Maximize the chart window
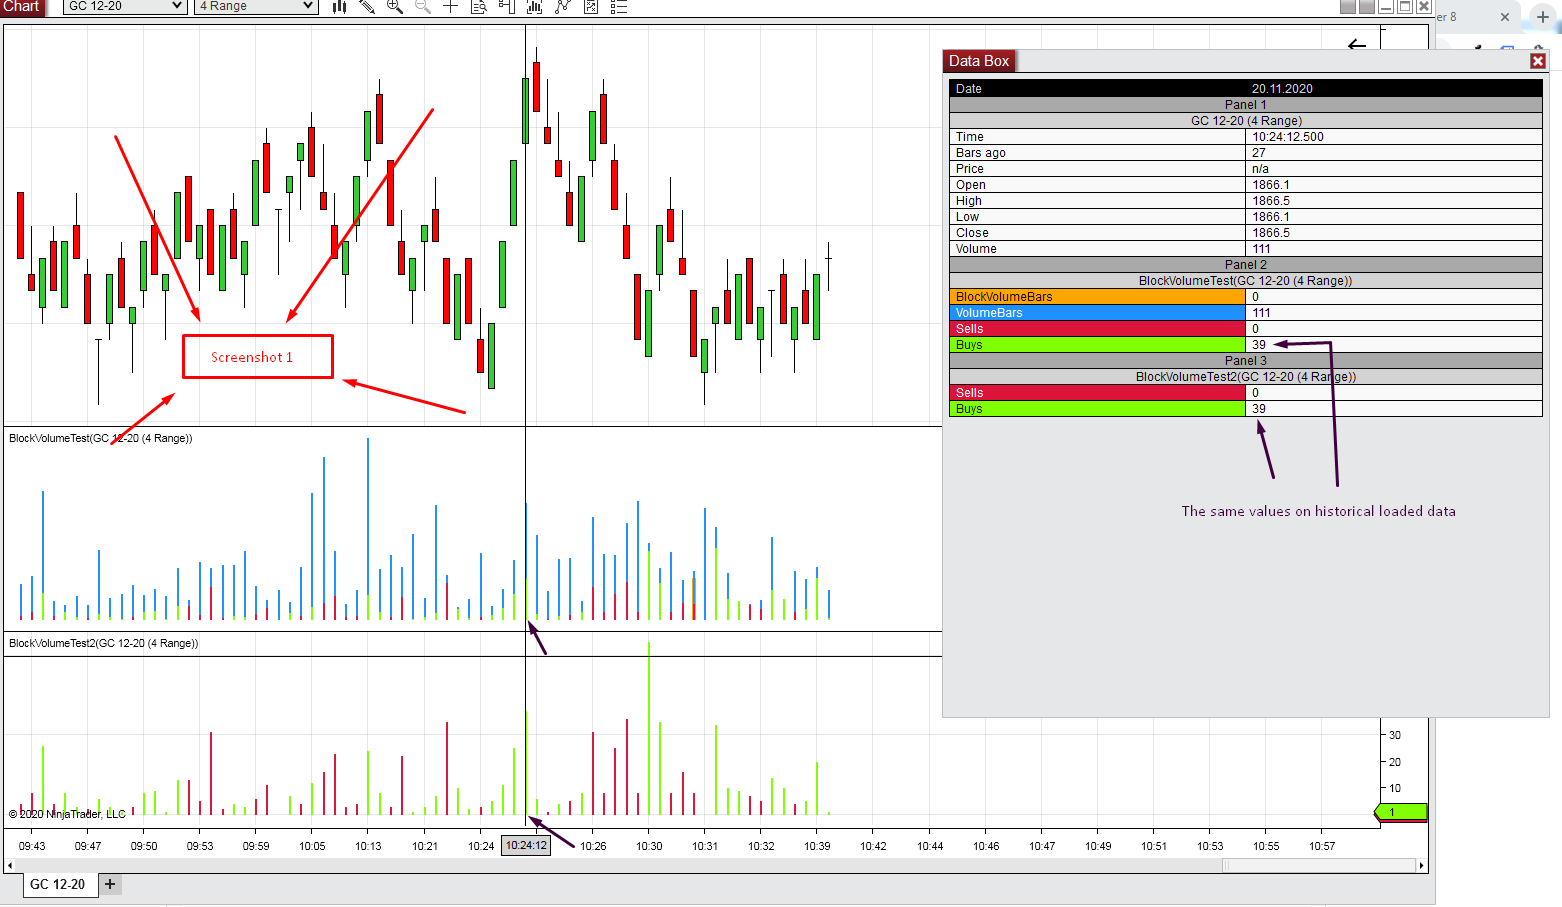Image resolution: width=1562 pixels, height=907 pixels. pyautogui.click(x=1405, y=6)
